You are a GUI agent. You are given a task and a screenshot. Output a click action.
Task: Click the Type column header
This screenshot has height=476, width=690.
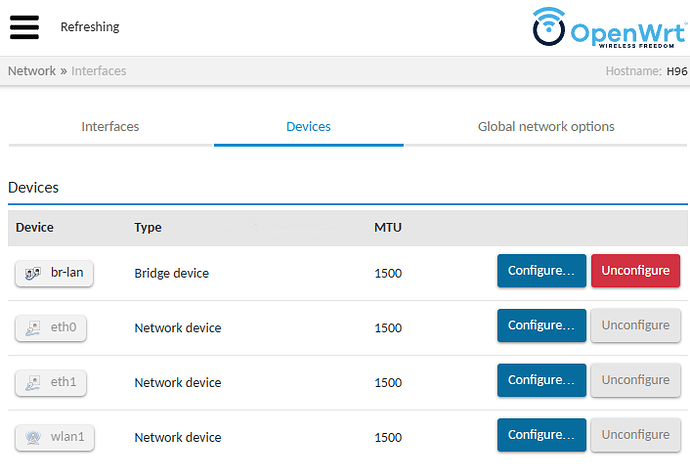pyautogui.click(x=148, y=227)
